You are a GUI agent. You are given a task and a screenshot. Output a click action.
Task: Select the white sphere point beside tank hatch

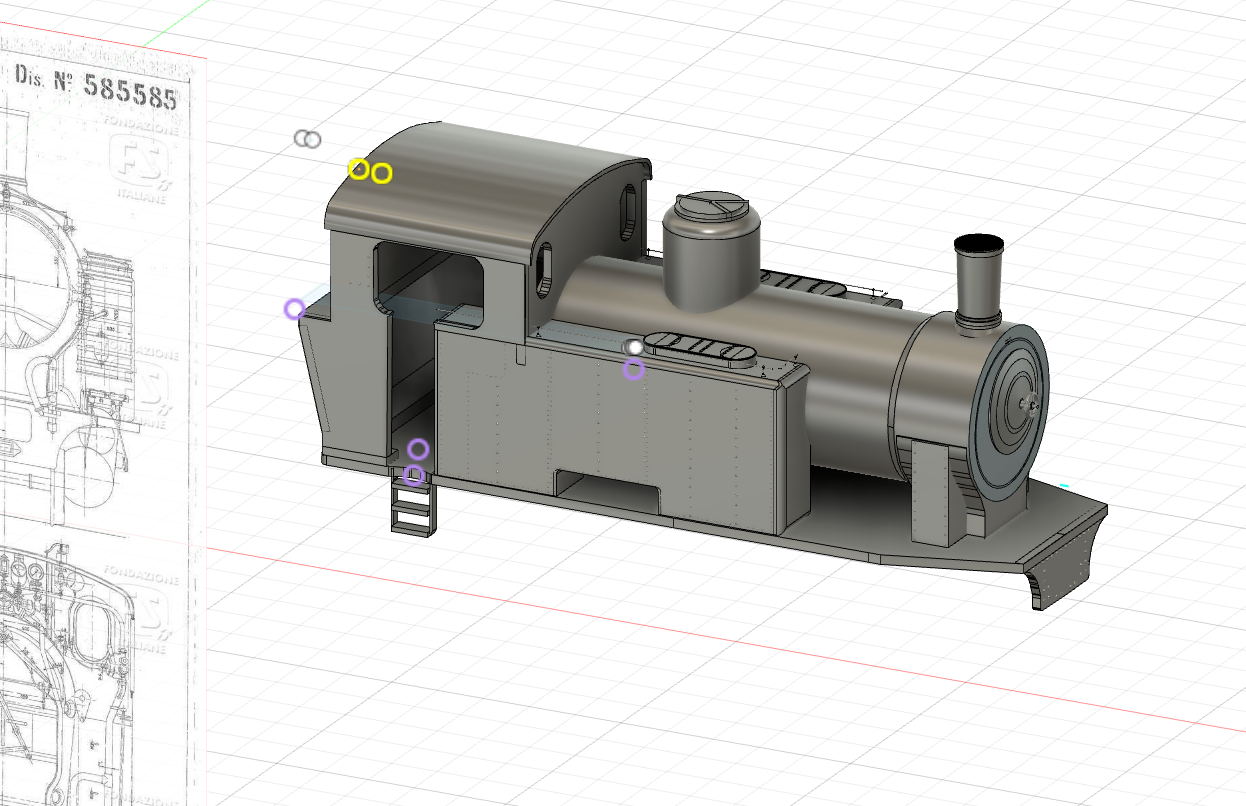[x=633, y=347]
